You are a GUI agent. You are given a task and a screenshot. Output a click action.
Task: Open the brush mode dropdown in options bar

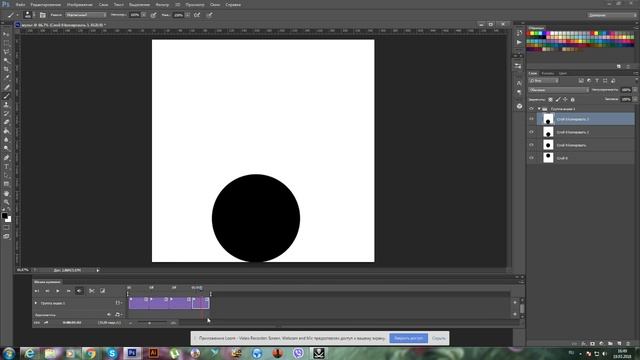pyautogui.click(x=85, y=15)
